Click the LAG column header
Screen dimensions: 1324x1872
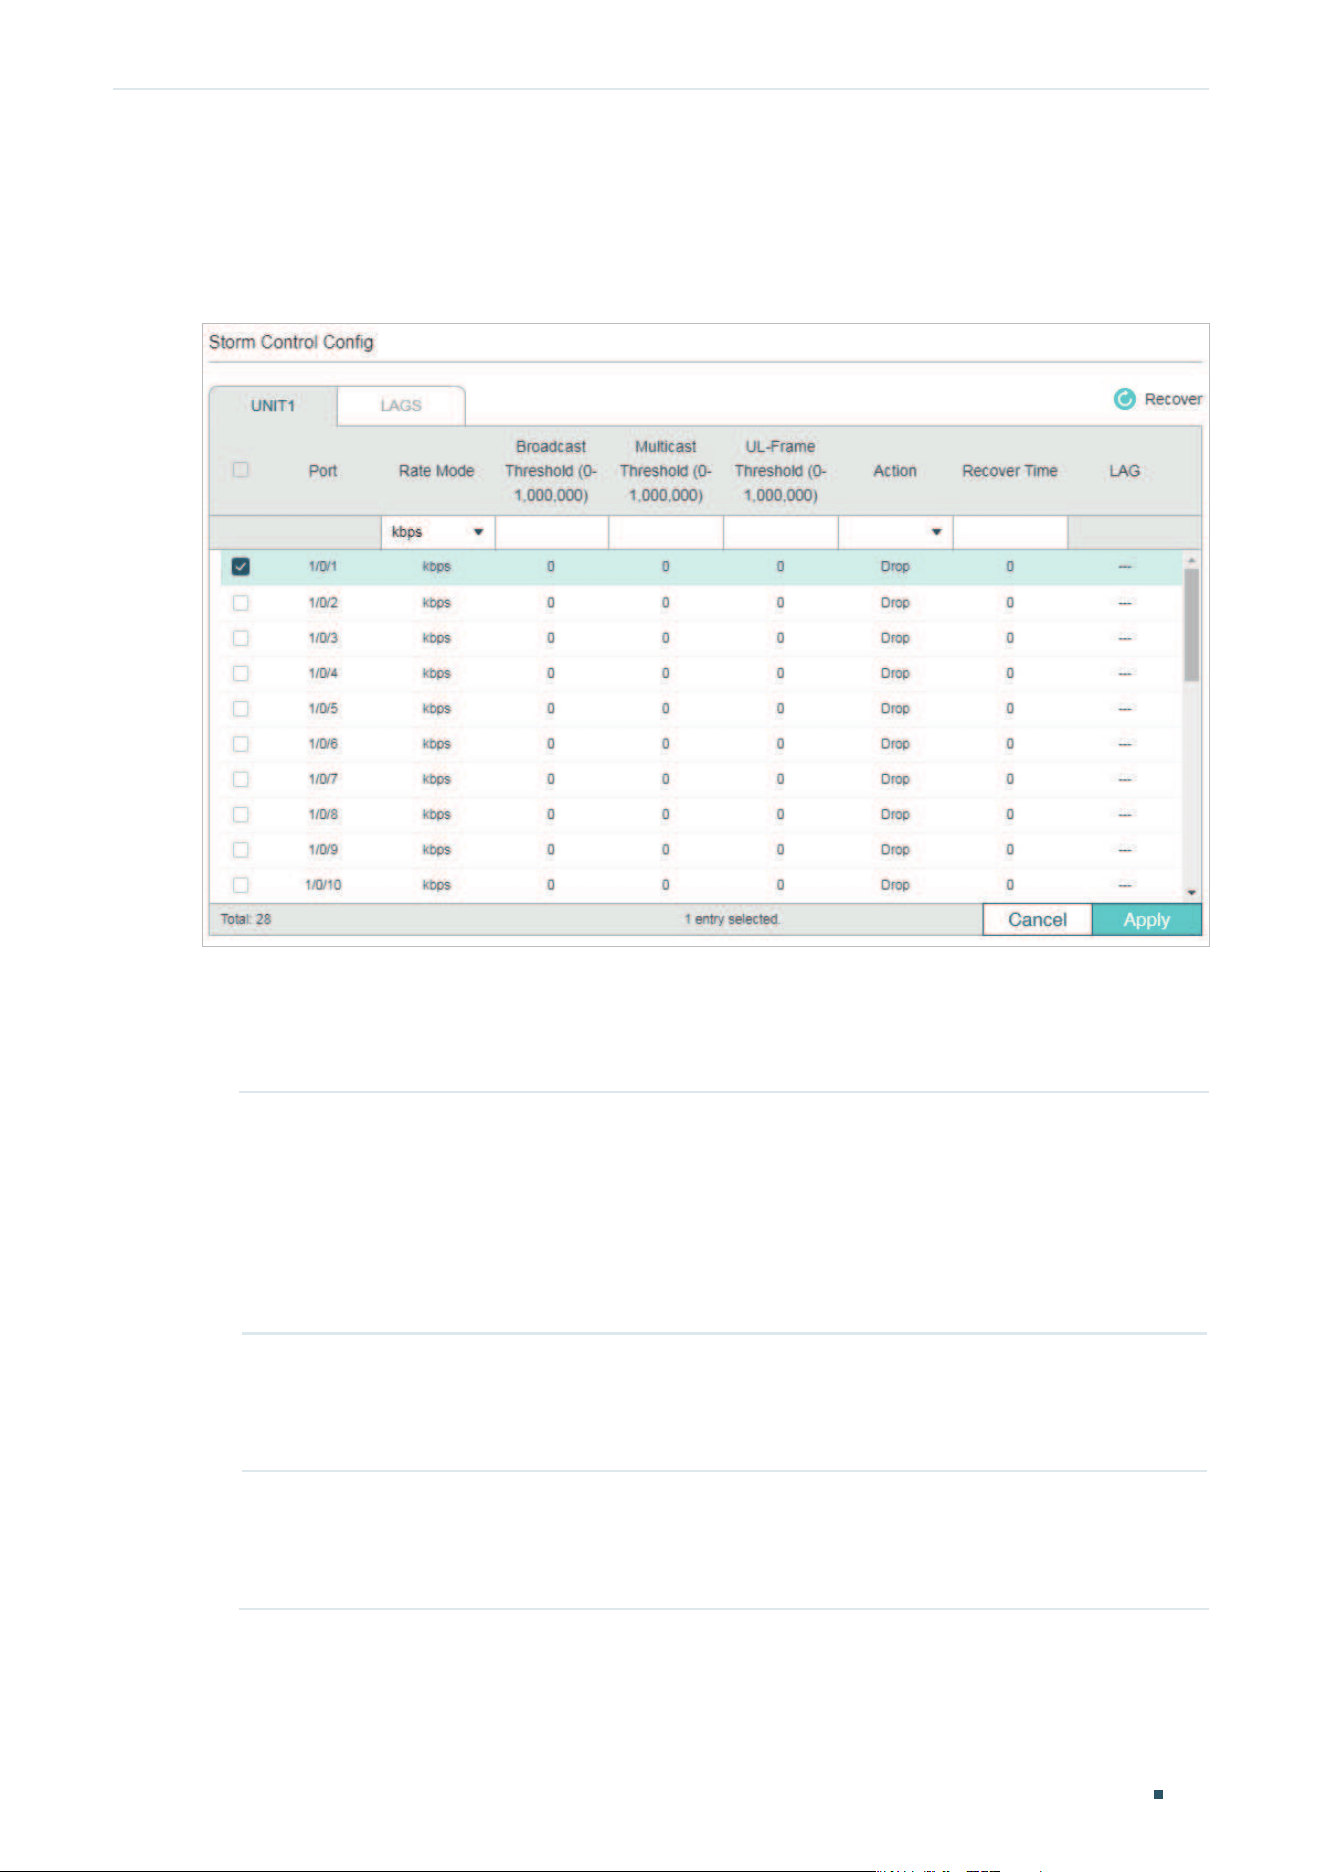tap(1125, 471)
